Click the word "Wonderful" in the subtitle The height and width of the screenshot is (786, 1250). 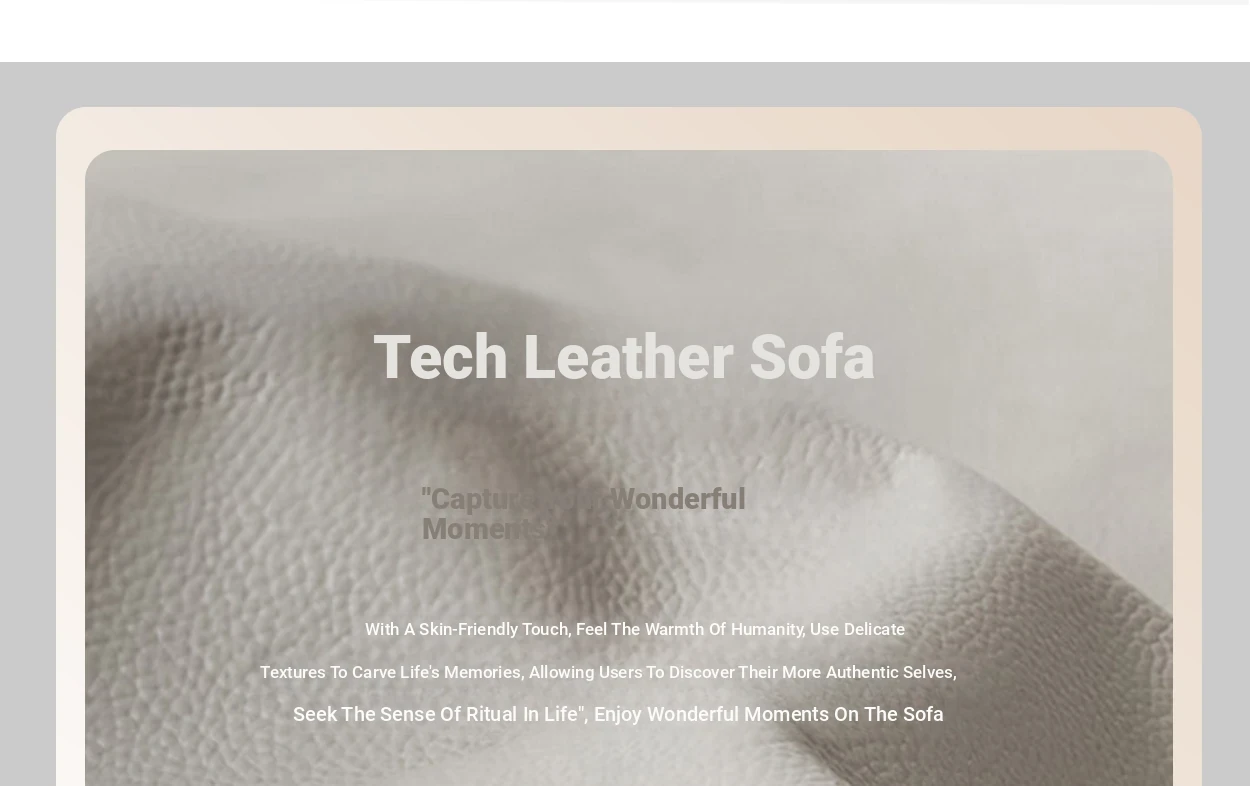[x=677, y=499]
